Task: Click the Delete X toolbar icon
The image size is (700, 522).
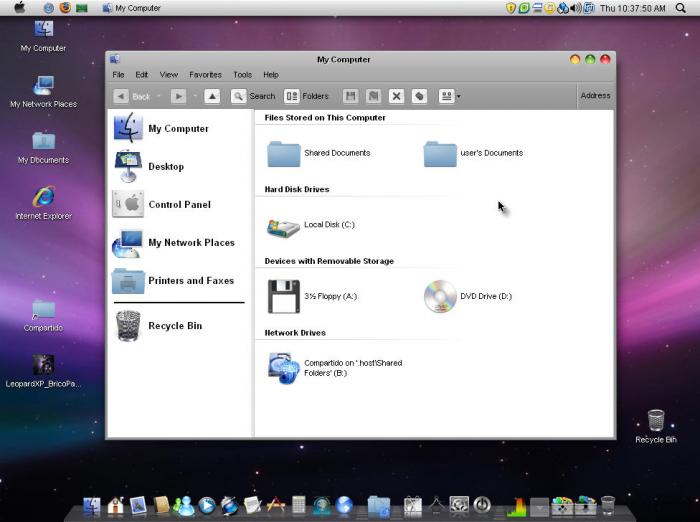Action: [x=396, y=96]
